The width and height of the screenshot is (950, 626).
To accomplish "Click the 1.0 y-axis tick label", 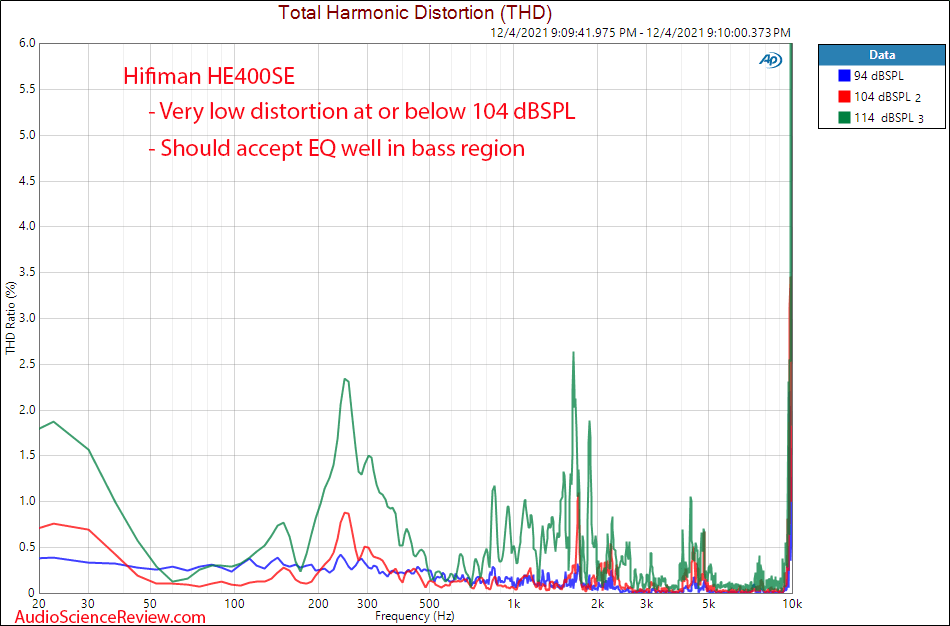I will point(28,501).
